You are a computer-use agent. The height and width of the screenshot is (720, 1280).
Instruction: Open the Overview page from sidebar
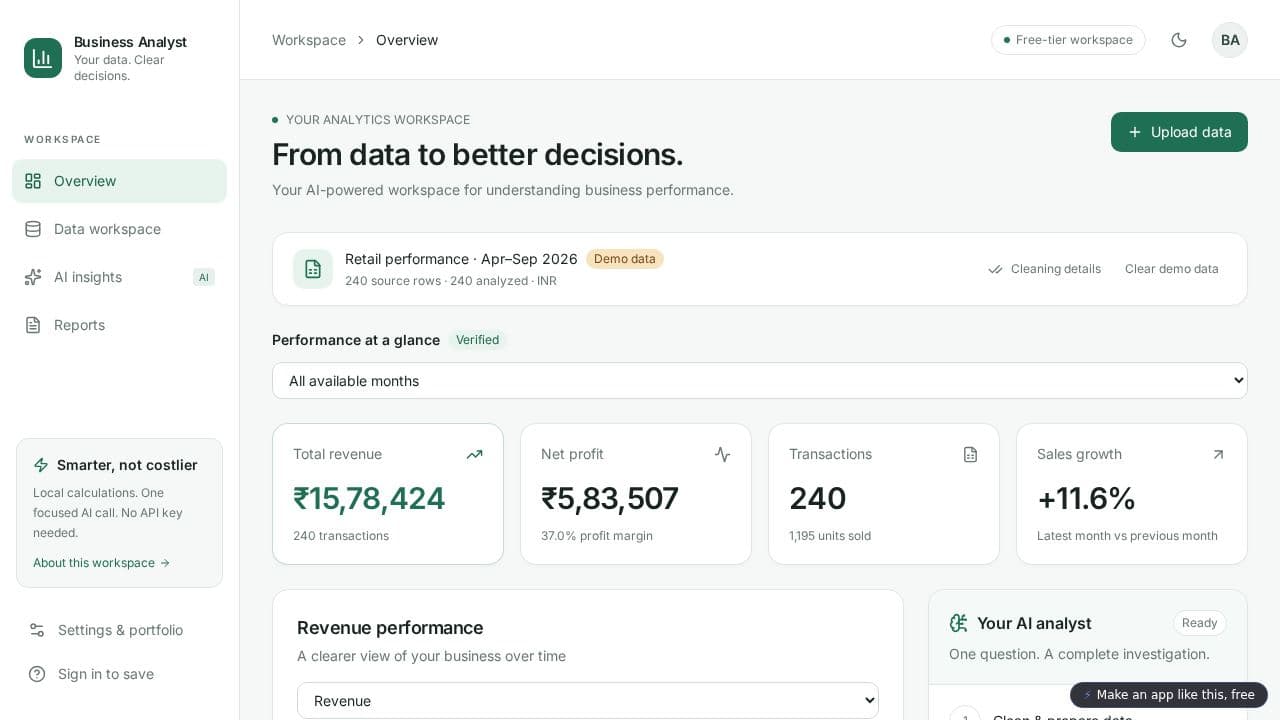119,181
